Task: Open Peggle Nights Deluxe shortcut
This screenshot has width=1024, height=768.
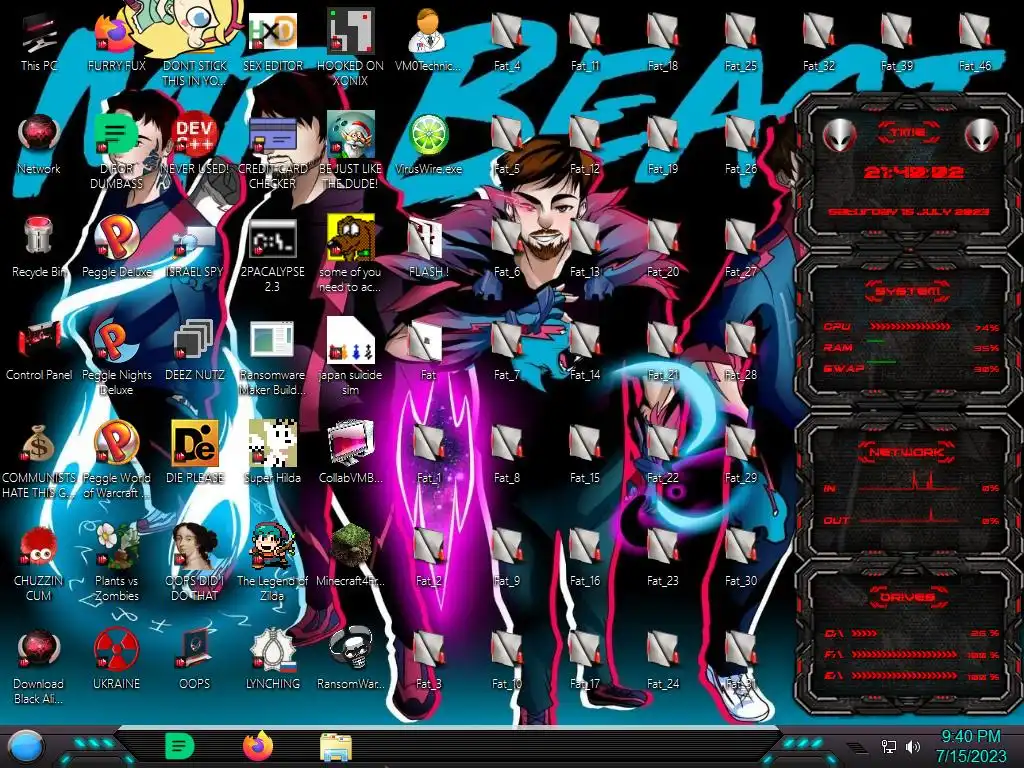Action: tap(116, 359)
